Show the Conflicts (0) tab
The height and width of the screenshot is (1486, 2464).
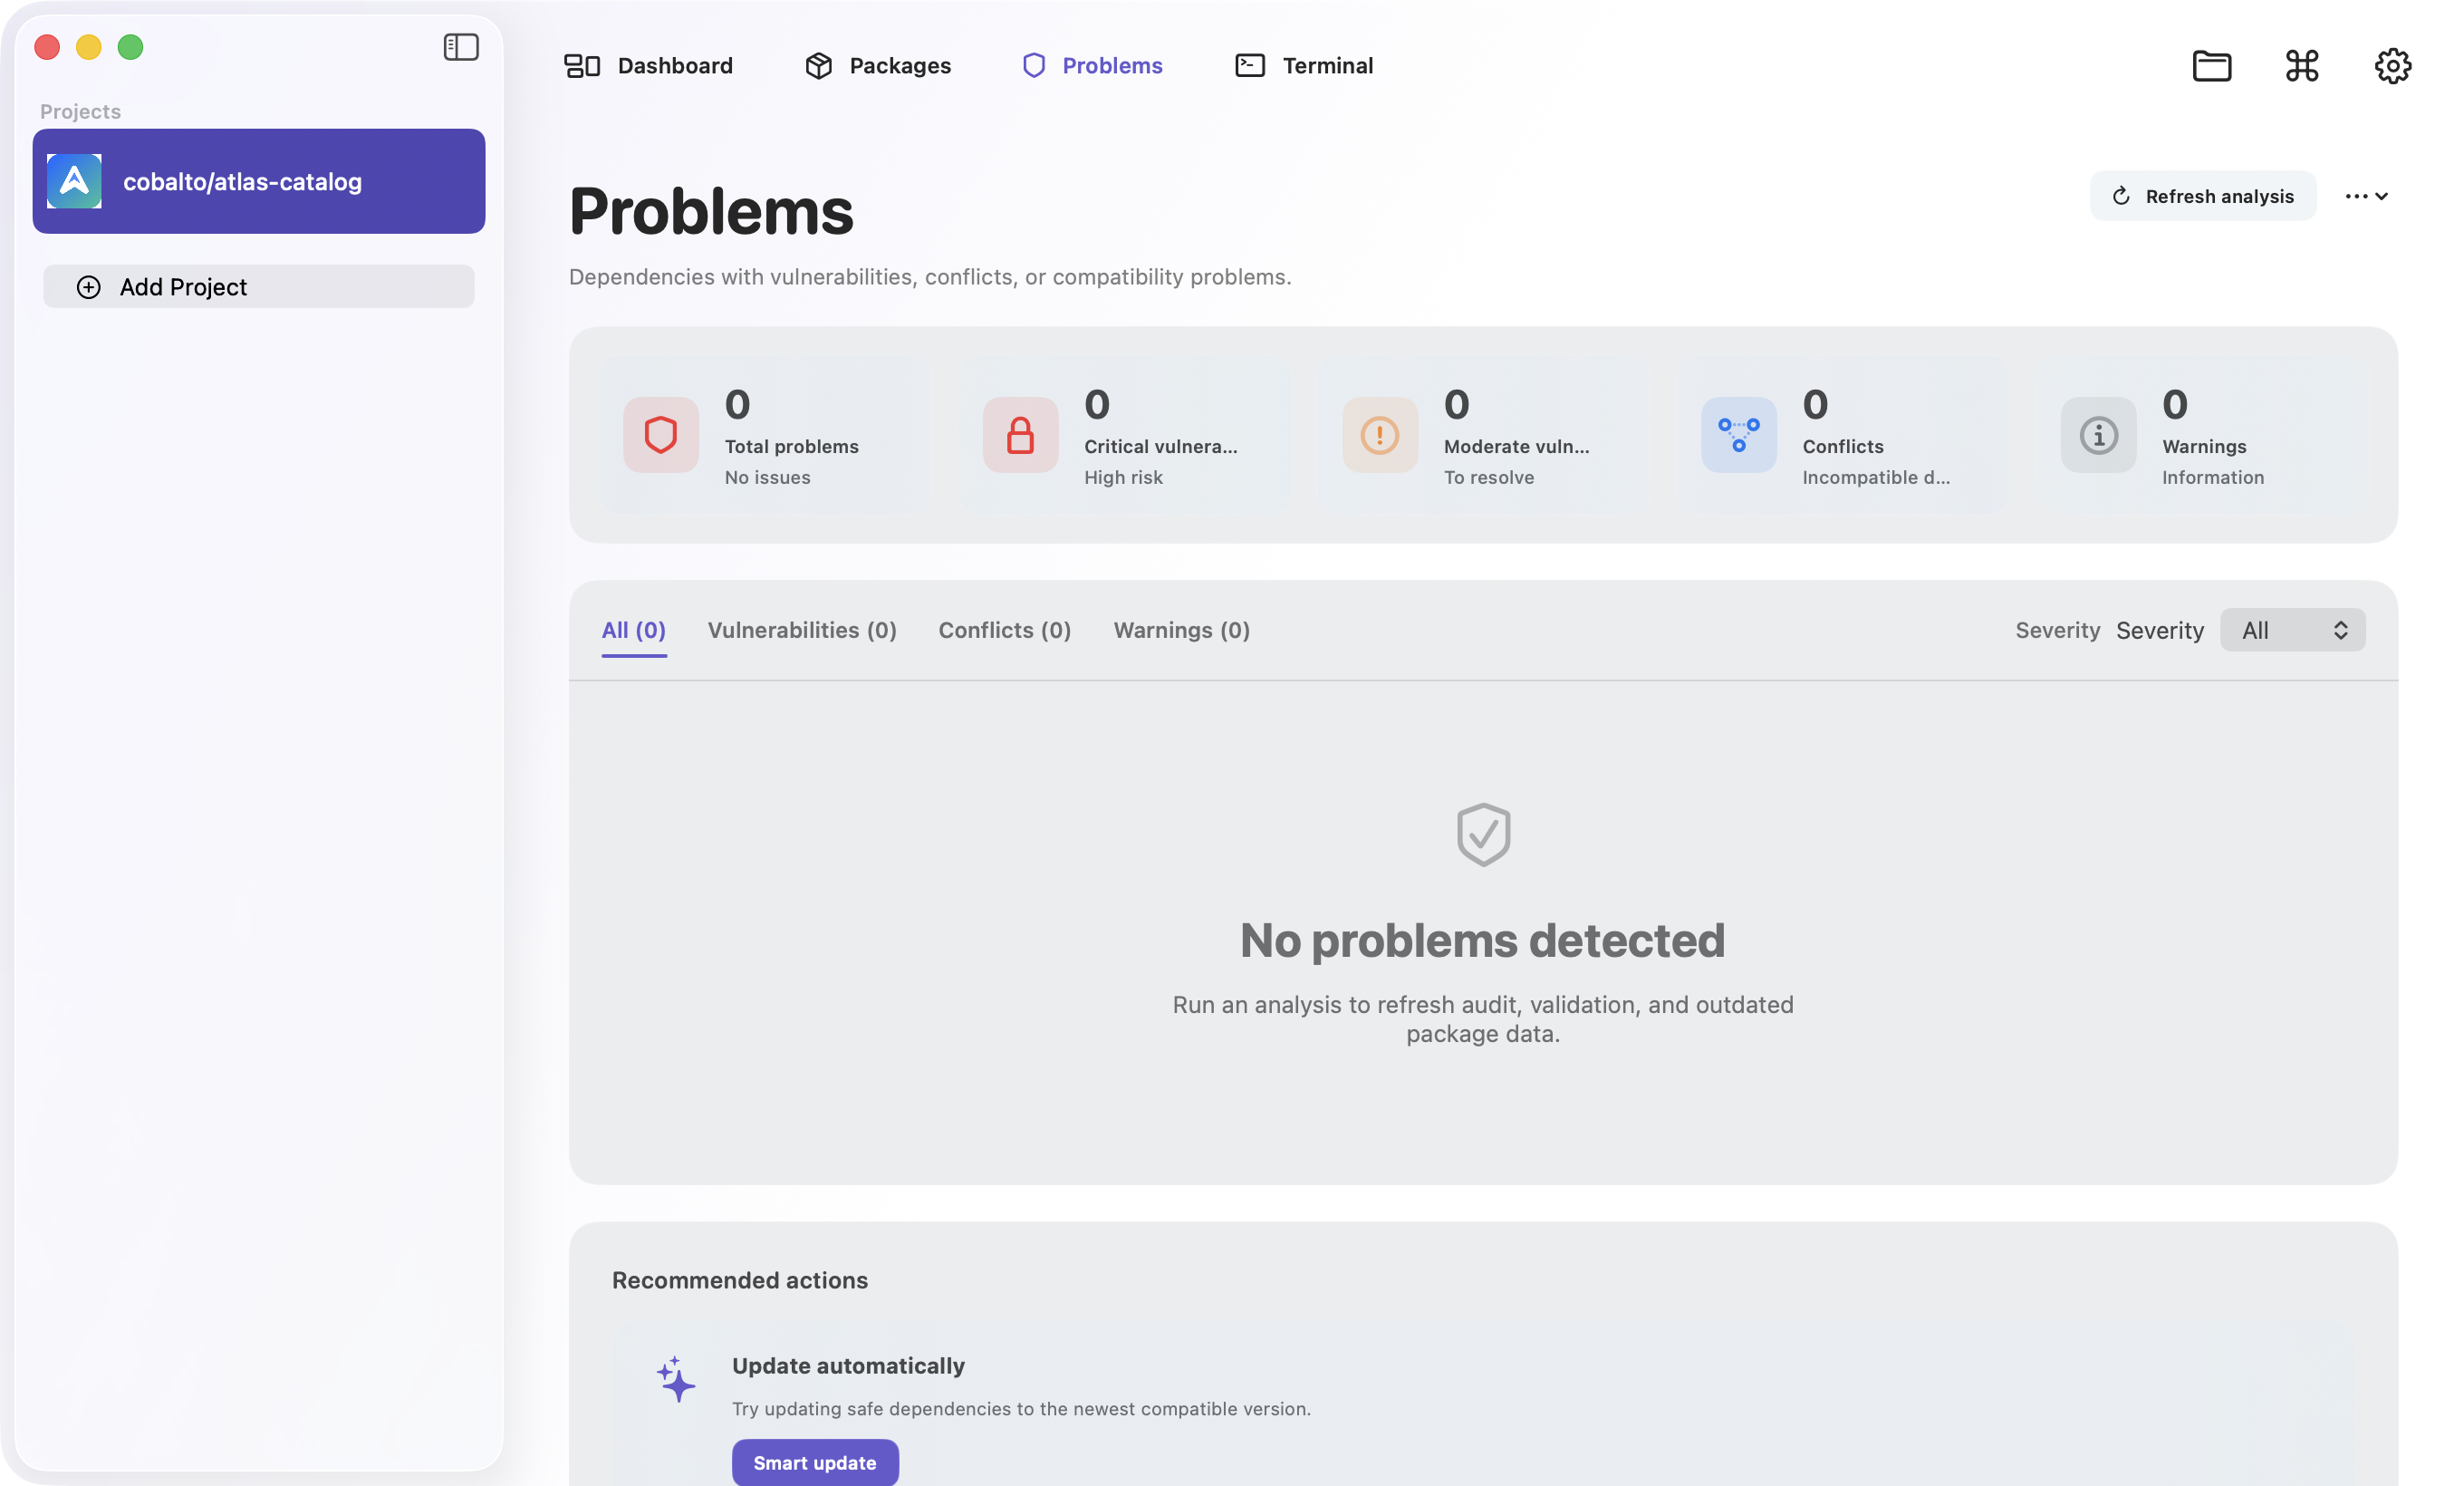click(1004, 630)
